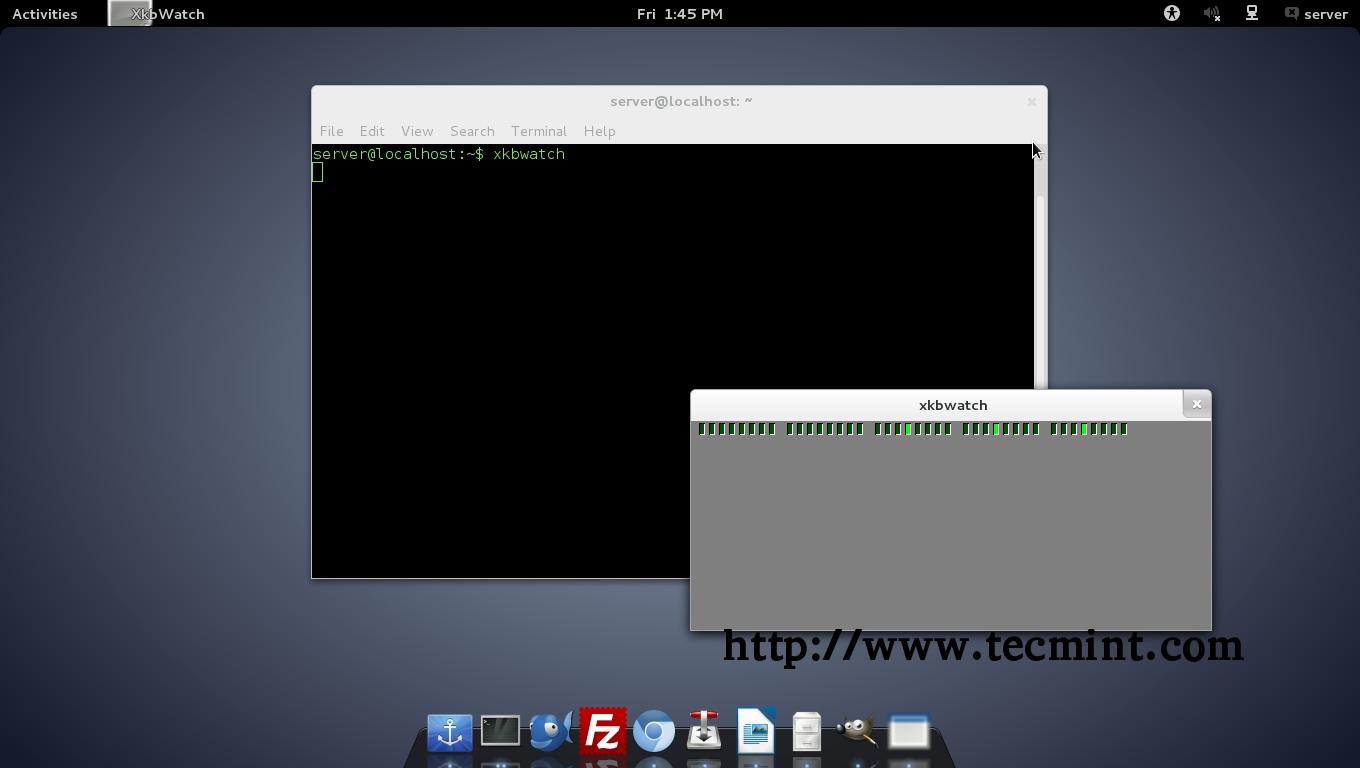Open the Bluefish editor from the dock
The width and height of the screenshot is (1360, 768).
pyautogui.click(x=550, y=732)
